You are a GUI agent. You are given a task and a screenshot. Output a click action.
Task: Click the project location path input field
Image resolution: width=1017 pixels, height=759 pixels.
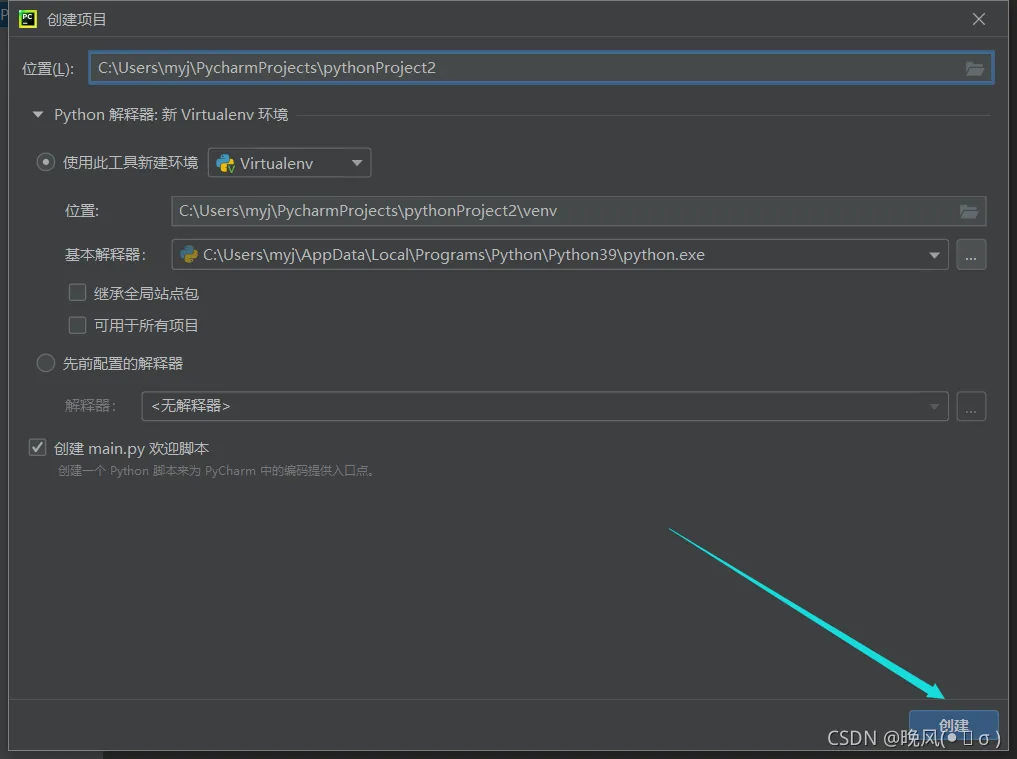click(540, 67)
